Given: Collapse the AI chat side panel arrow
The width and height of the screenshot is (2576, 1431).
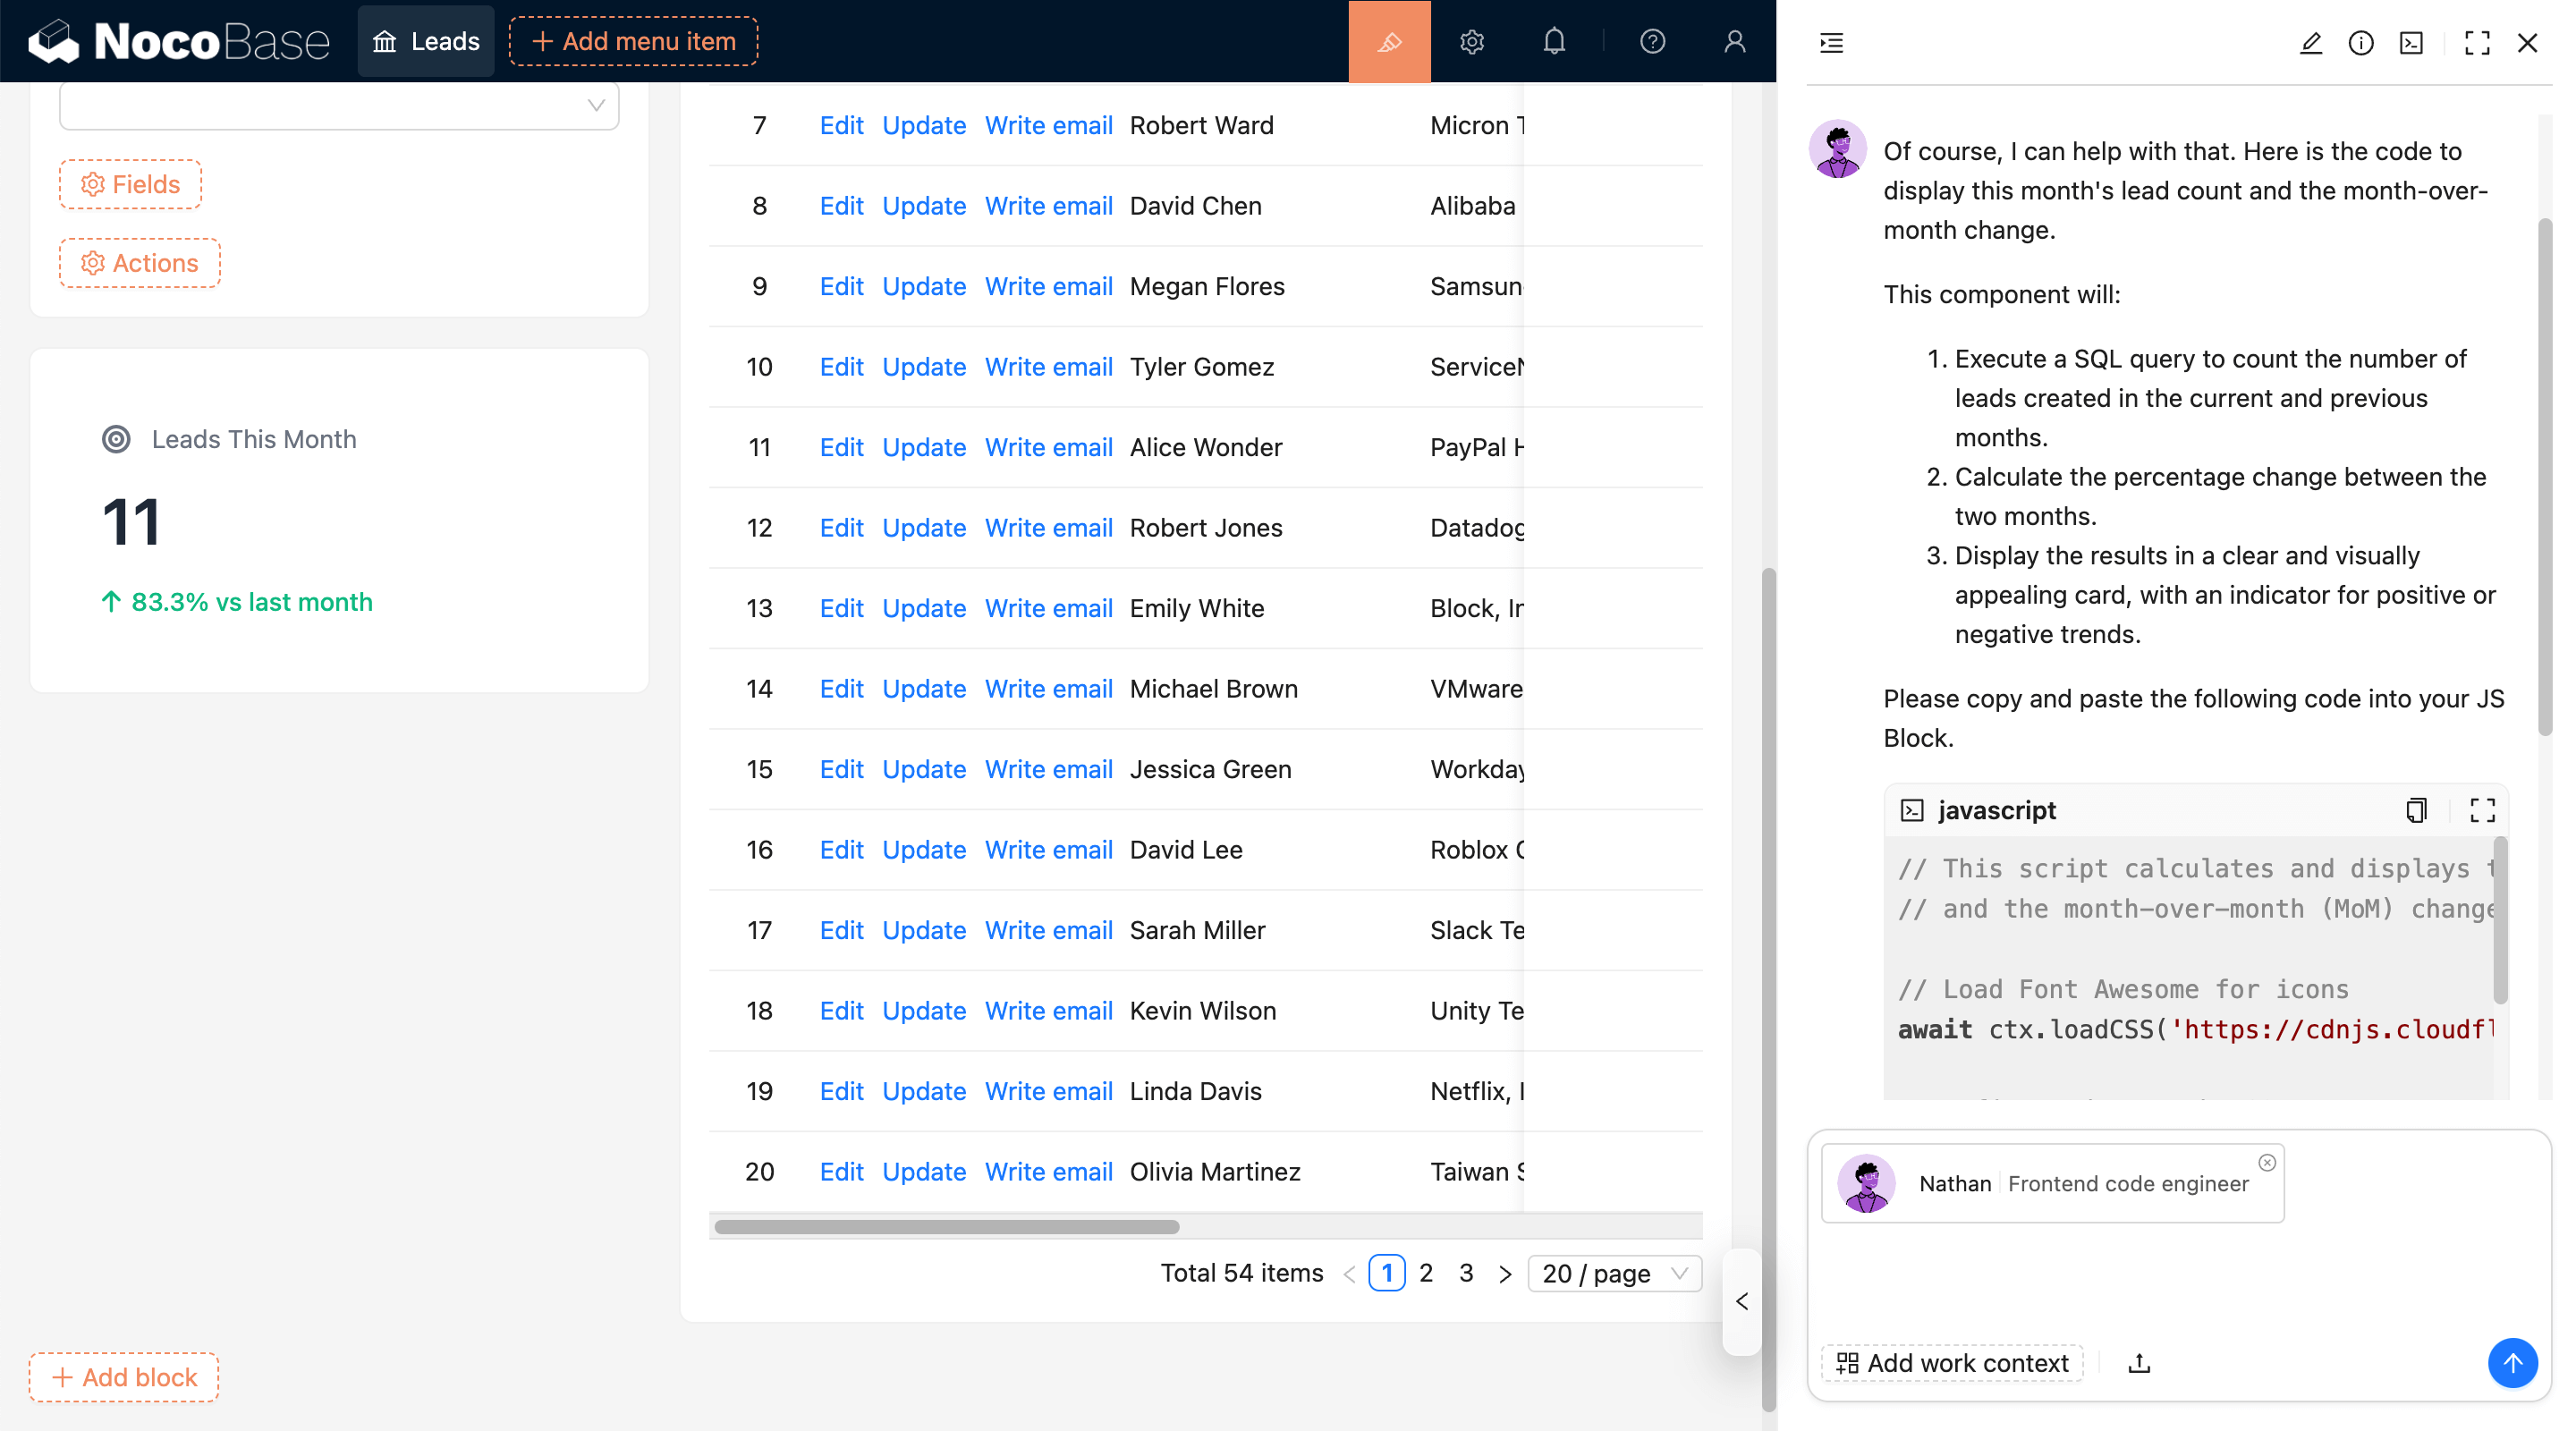Looking at the screenshot, I should tap(1742, 1301).
